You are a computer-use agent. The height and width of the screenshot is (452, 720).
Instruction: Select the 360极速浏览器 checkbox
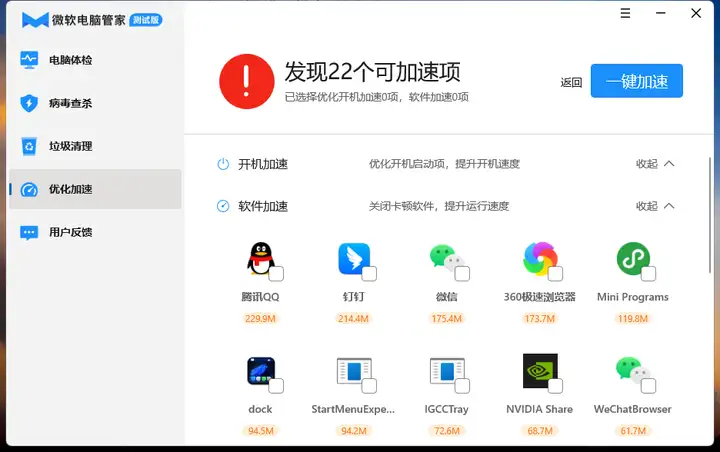[x=556, y=274]
